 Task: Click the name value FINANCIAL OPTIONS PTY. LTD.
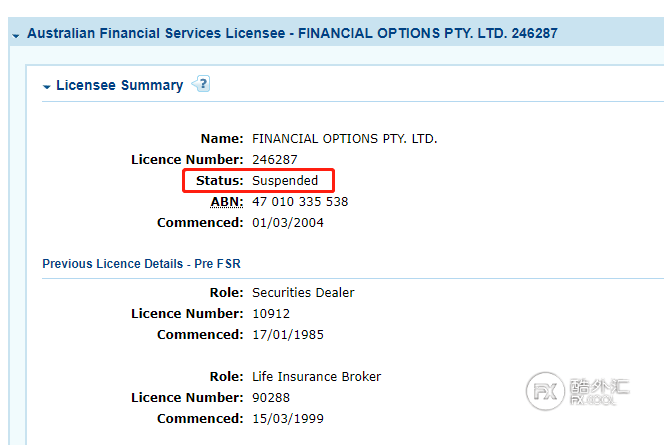tap(344, 139)
